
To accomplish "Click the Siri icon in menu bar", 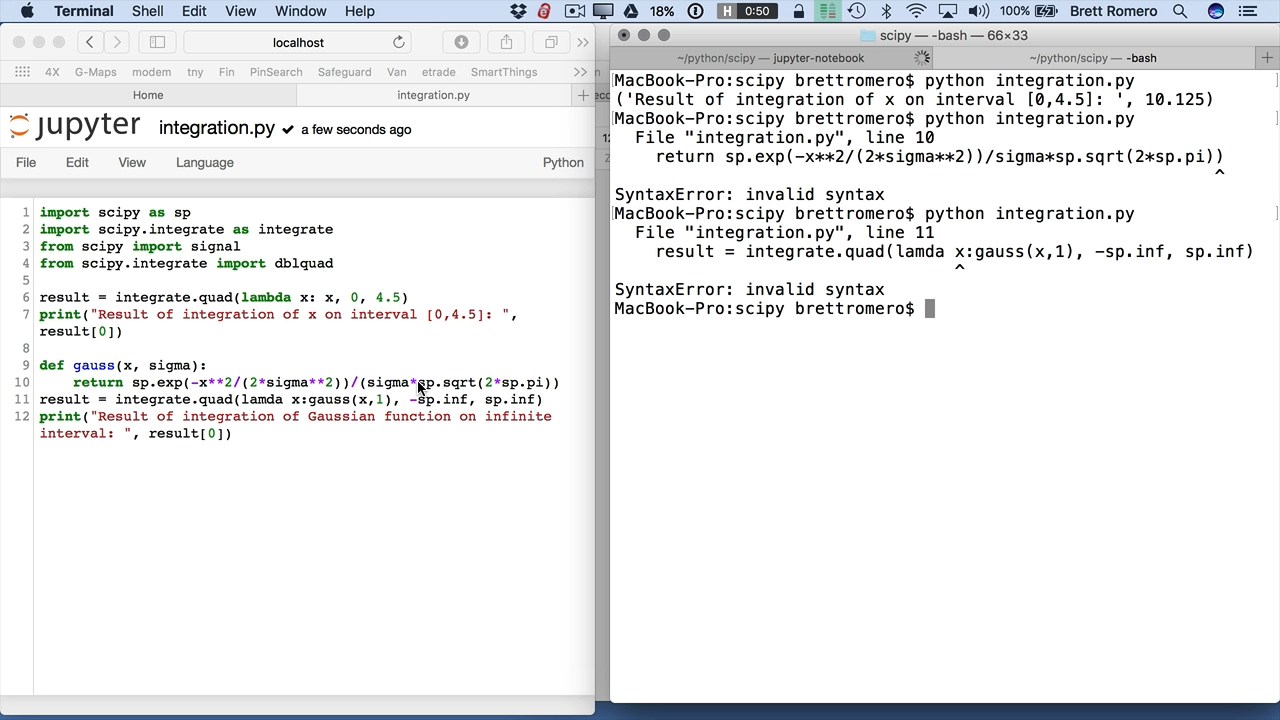I will [x=1215, y=11].
